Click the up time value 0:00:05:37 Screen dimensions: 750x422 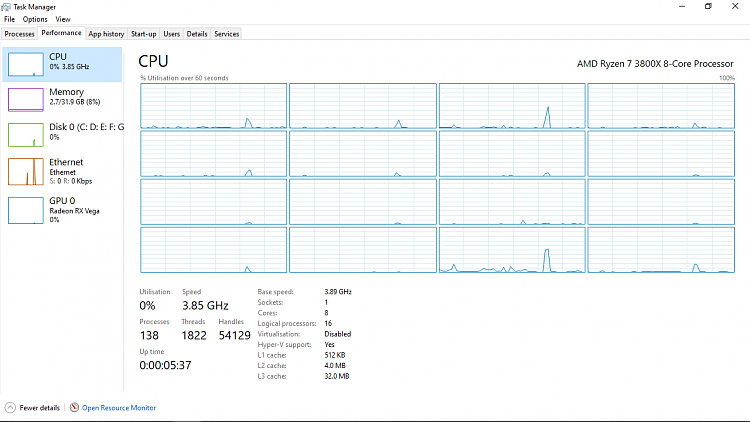[165, 366]
